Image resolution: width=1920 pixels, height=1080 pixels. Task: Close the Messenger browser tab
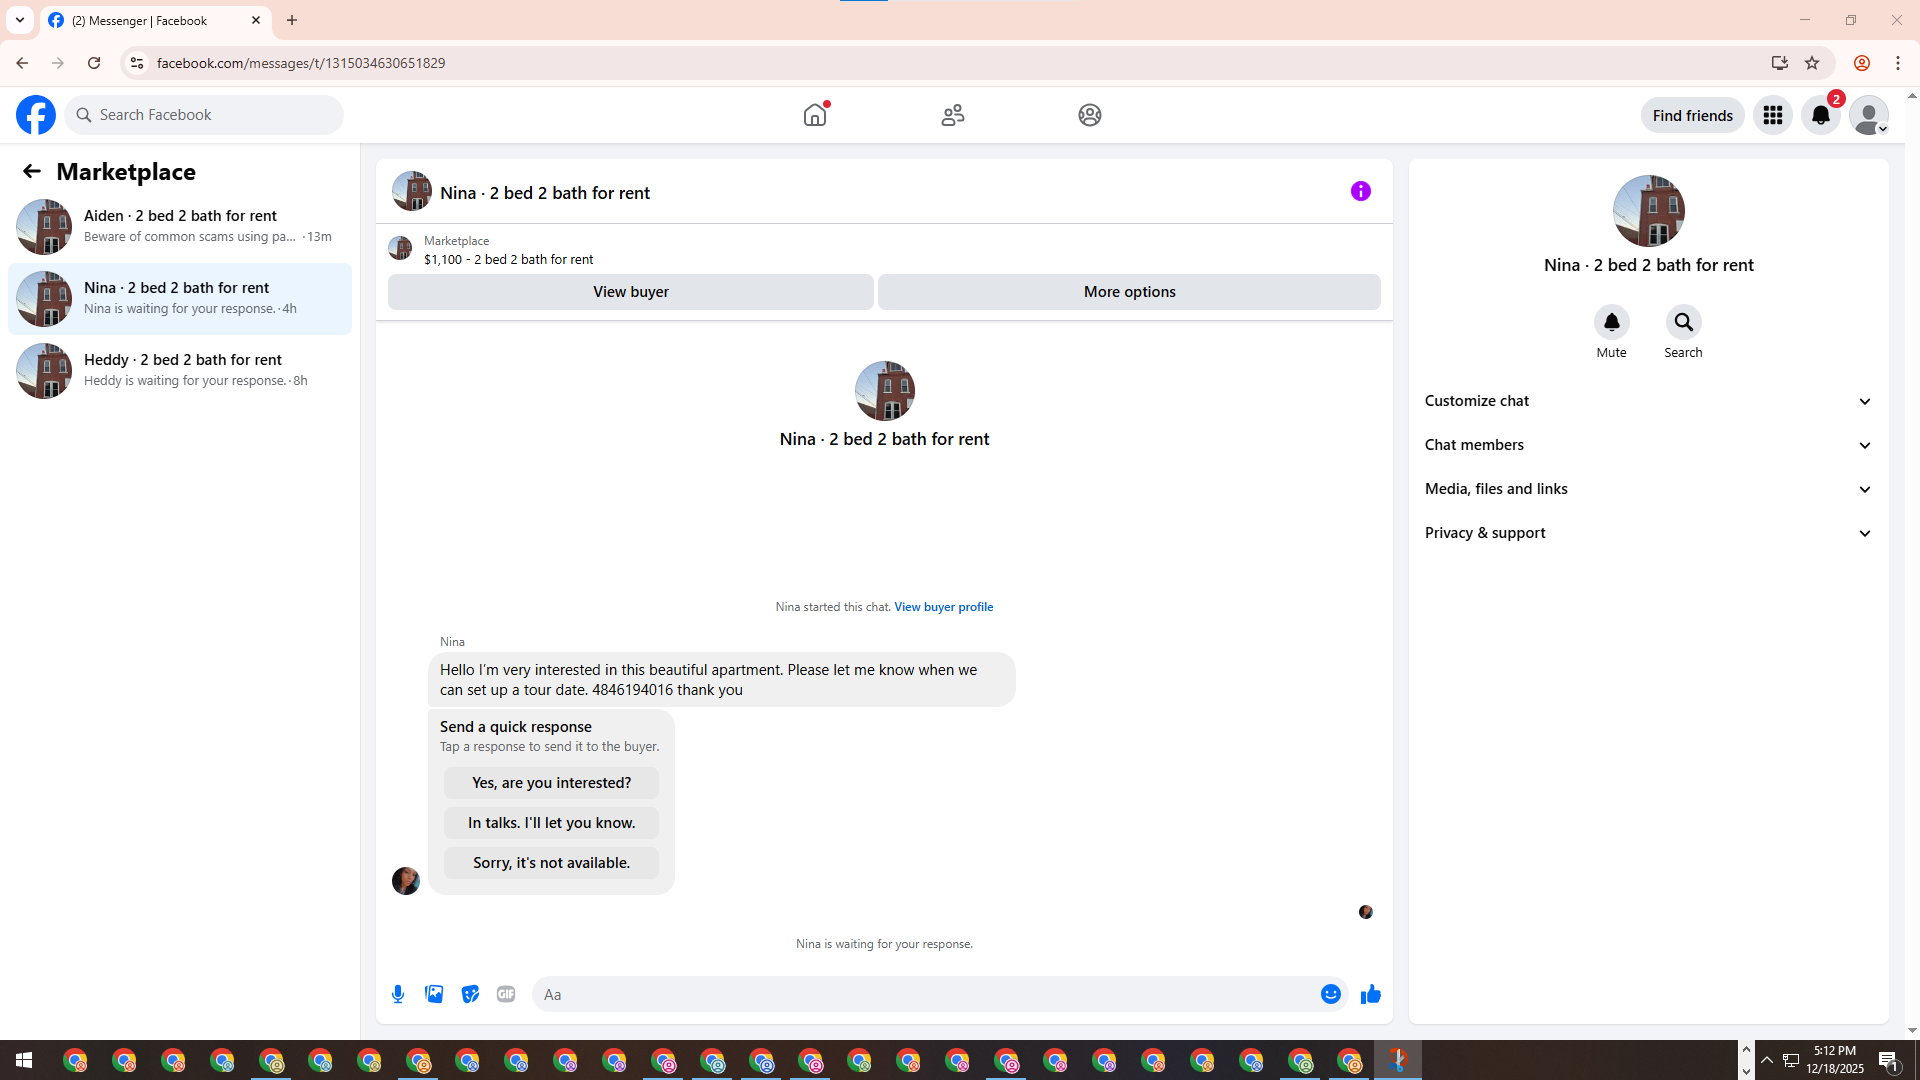pos(256,20)
